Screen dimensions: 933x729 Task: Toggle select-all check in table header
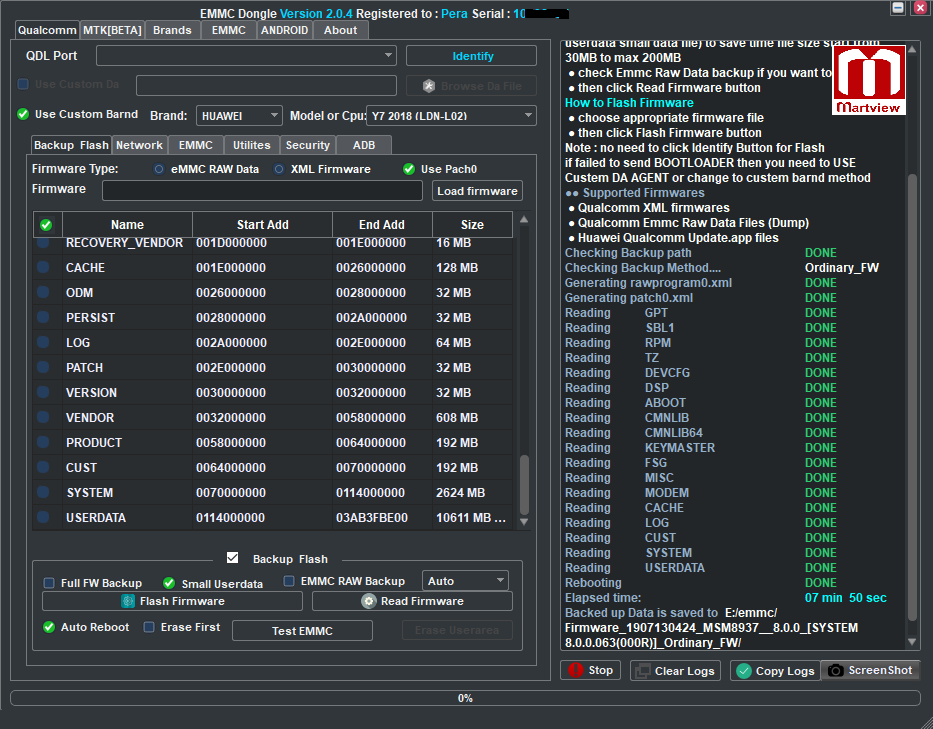point(46,225)
